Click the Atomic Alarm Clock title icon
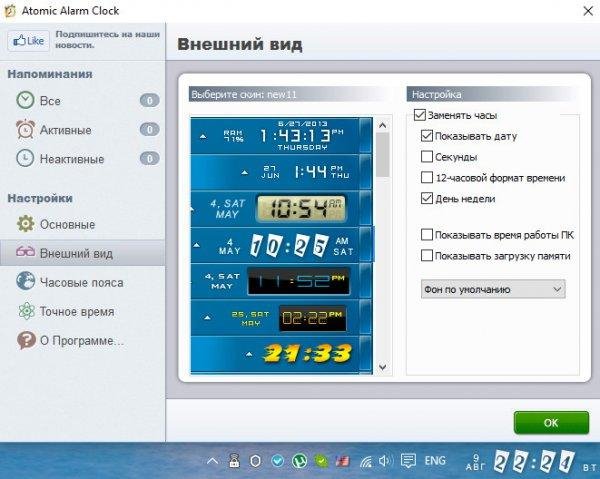The width and height of the screenshot is (600, 479). tap(10, 11)
